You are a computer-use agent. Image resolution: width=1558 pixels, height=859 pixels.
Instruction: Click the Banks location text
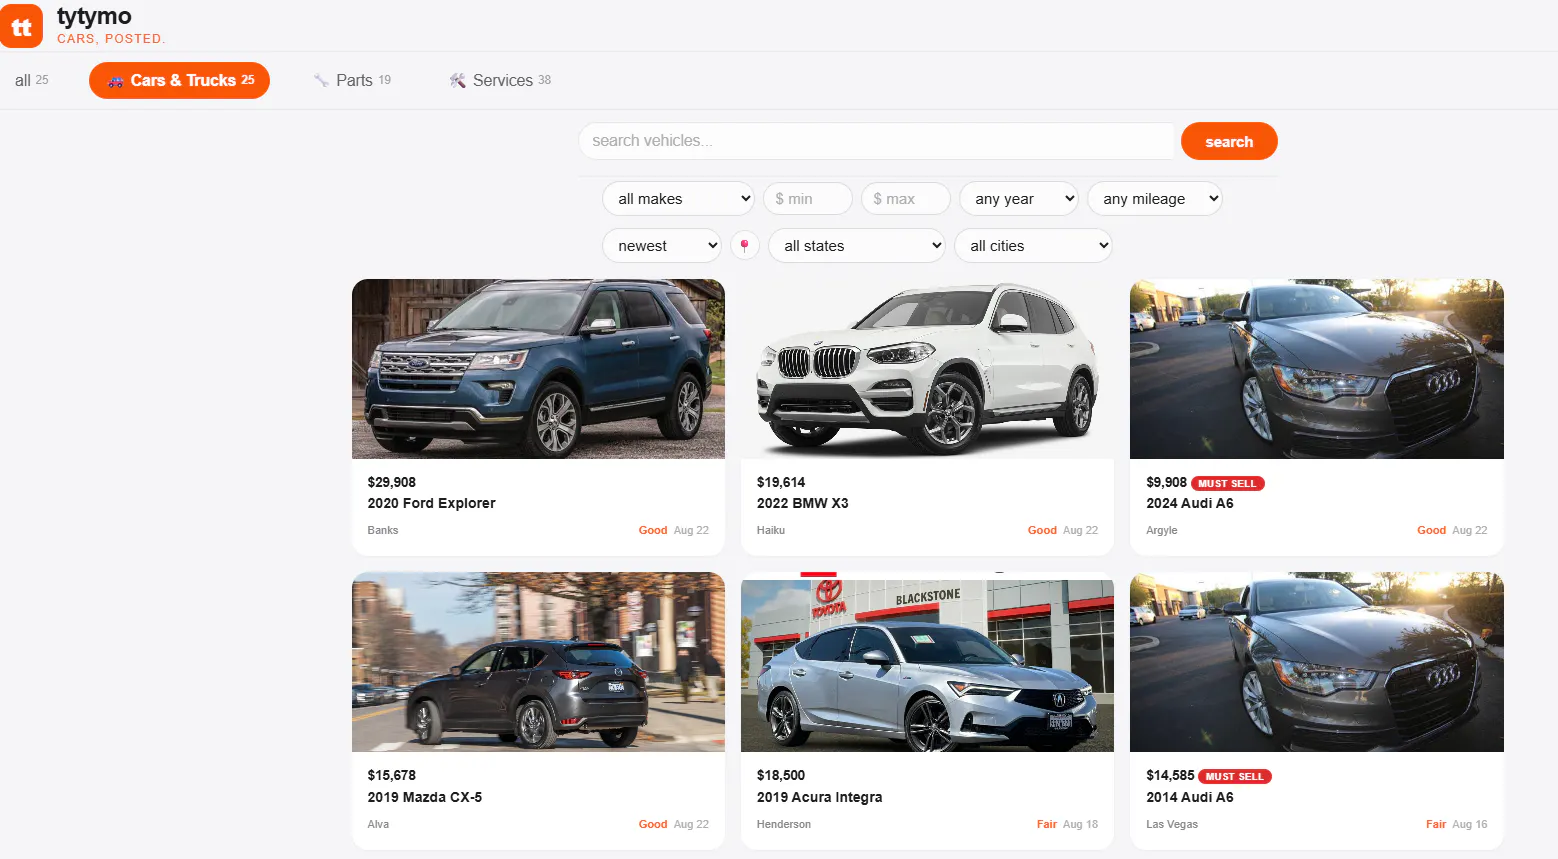[383, 530]
